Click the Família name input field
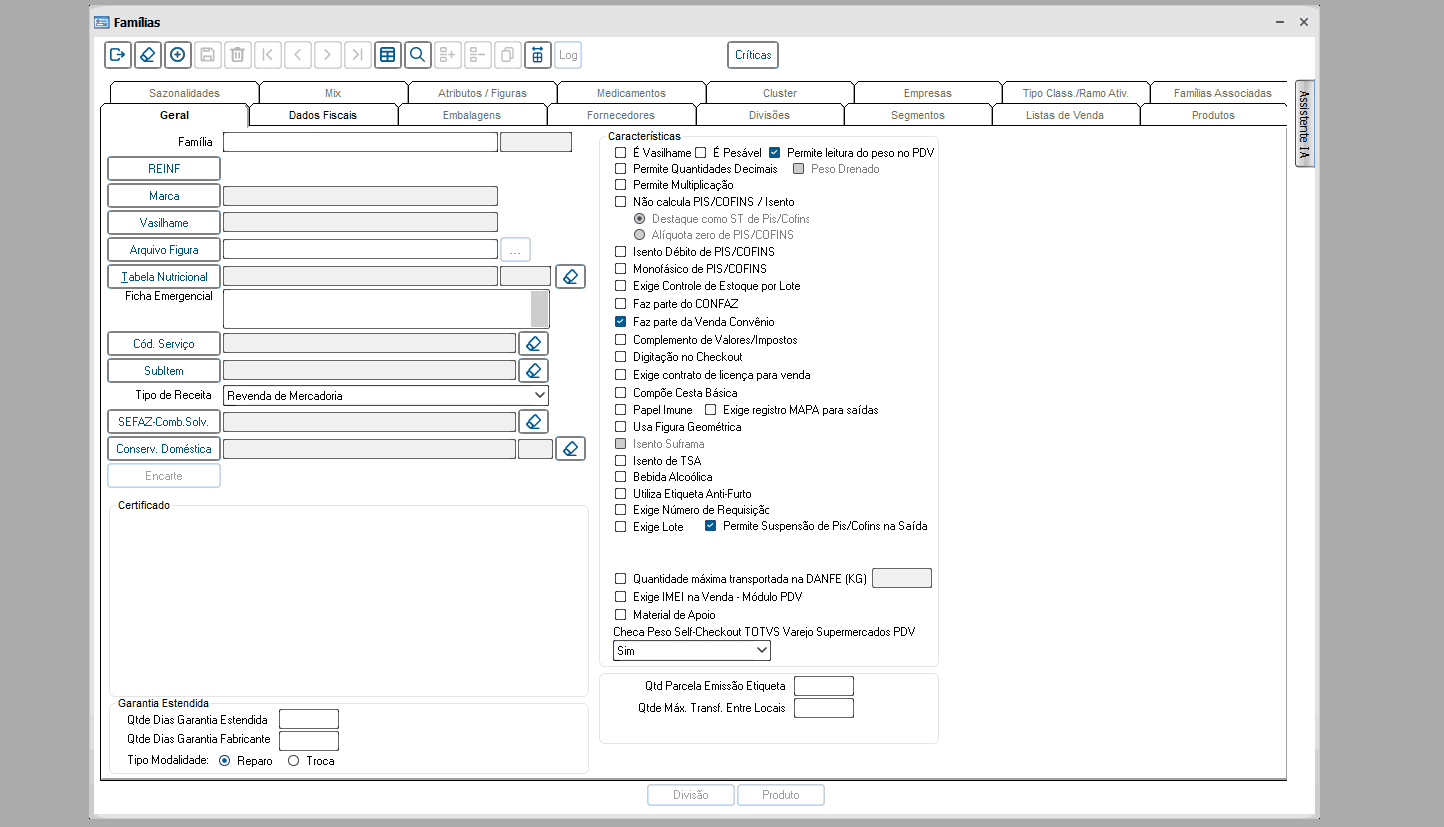This screenshot has width=1444, height=827. coord(360,142)
